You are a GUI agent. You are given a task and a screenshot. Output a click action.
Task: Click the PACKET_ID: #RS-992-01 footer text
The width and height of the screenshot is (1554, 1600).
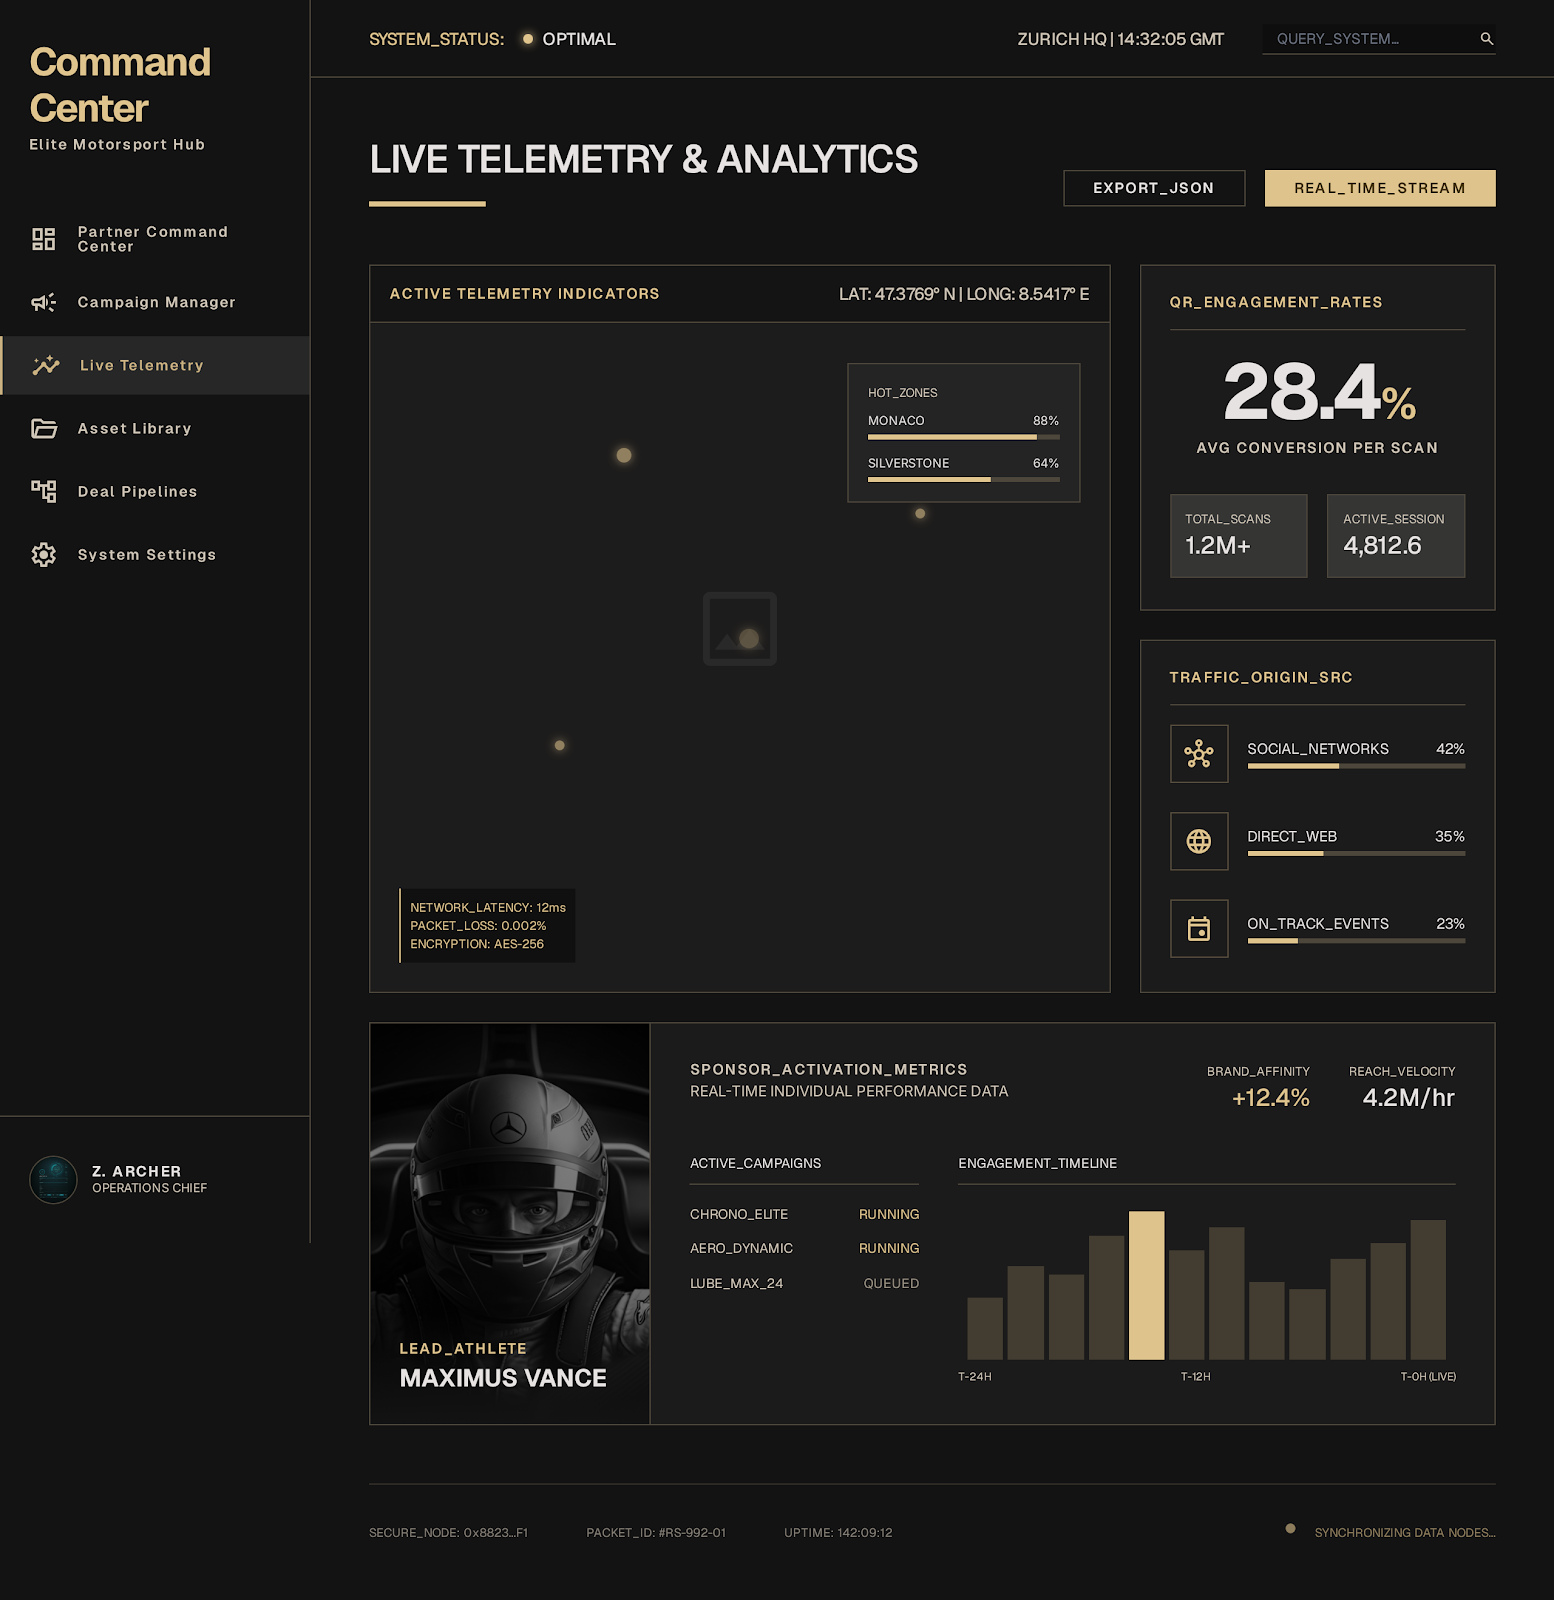(656, 1532)
